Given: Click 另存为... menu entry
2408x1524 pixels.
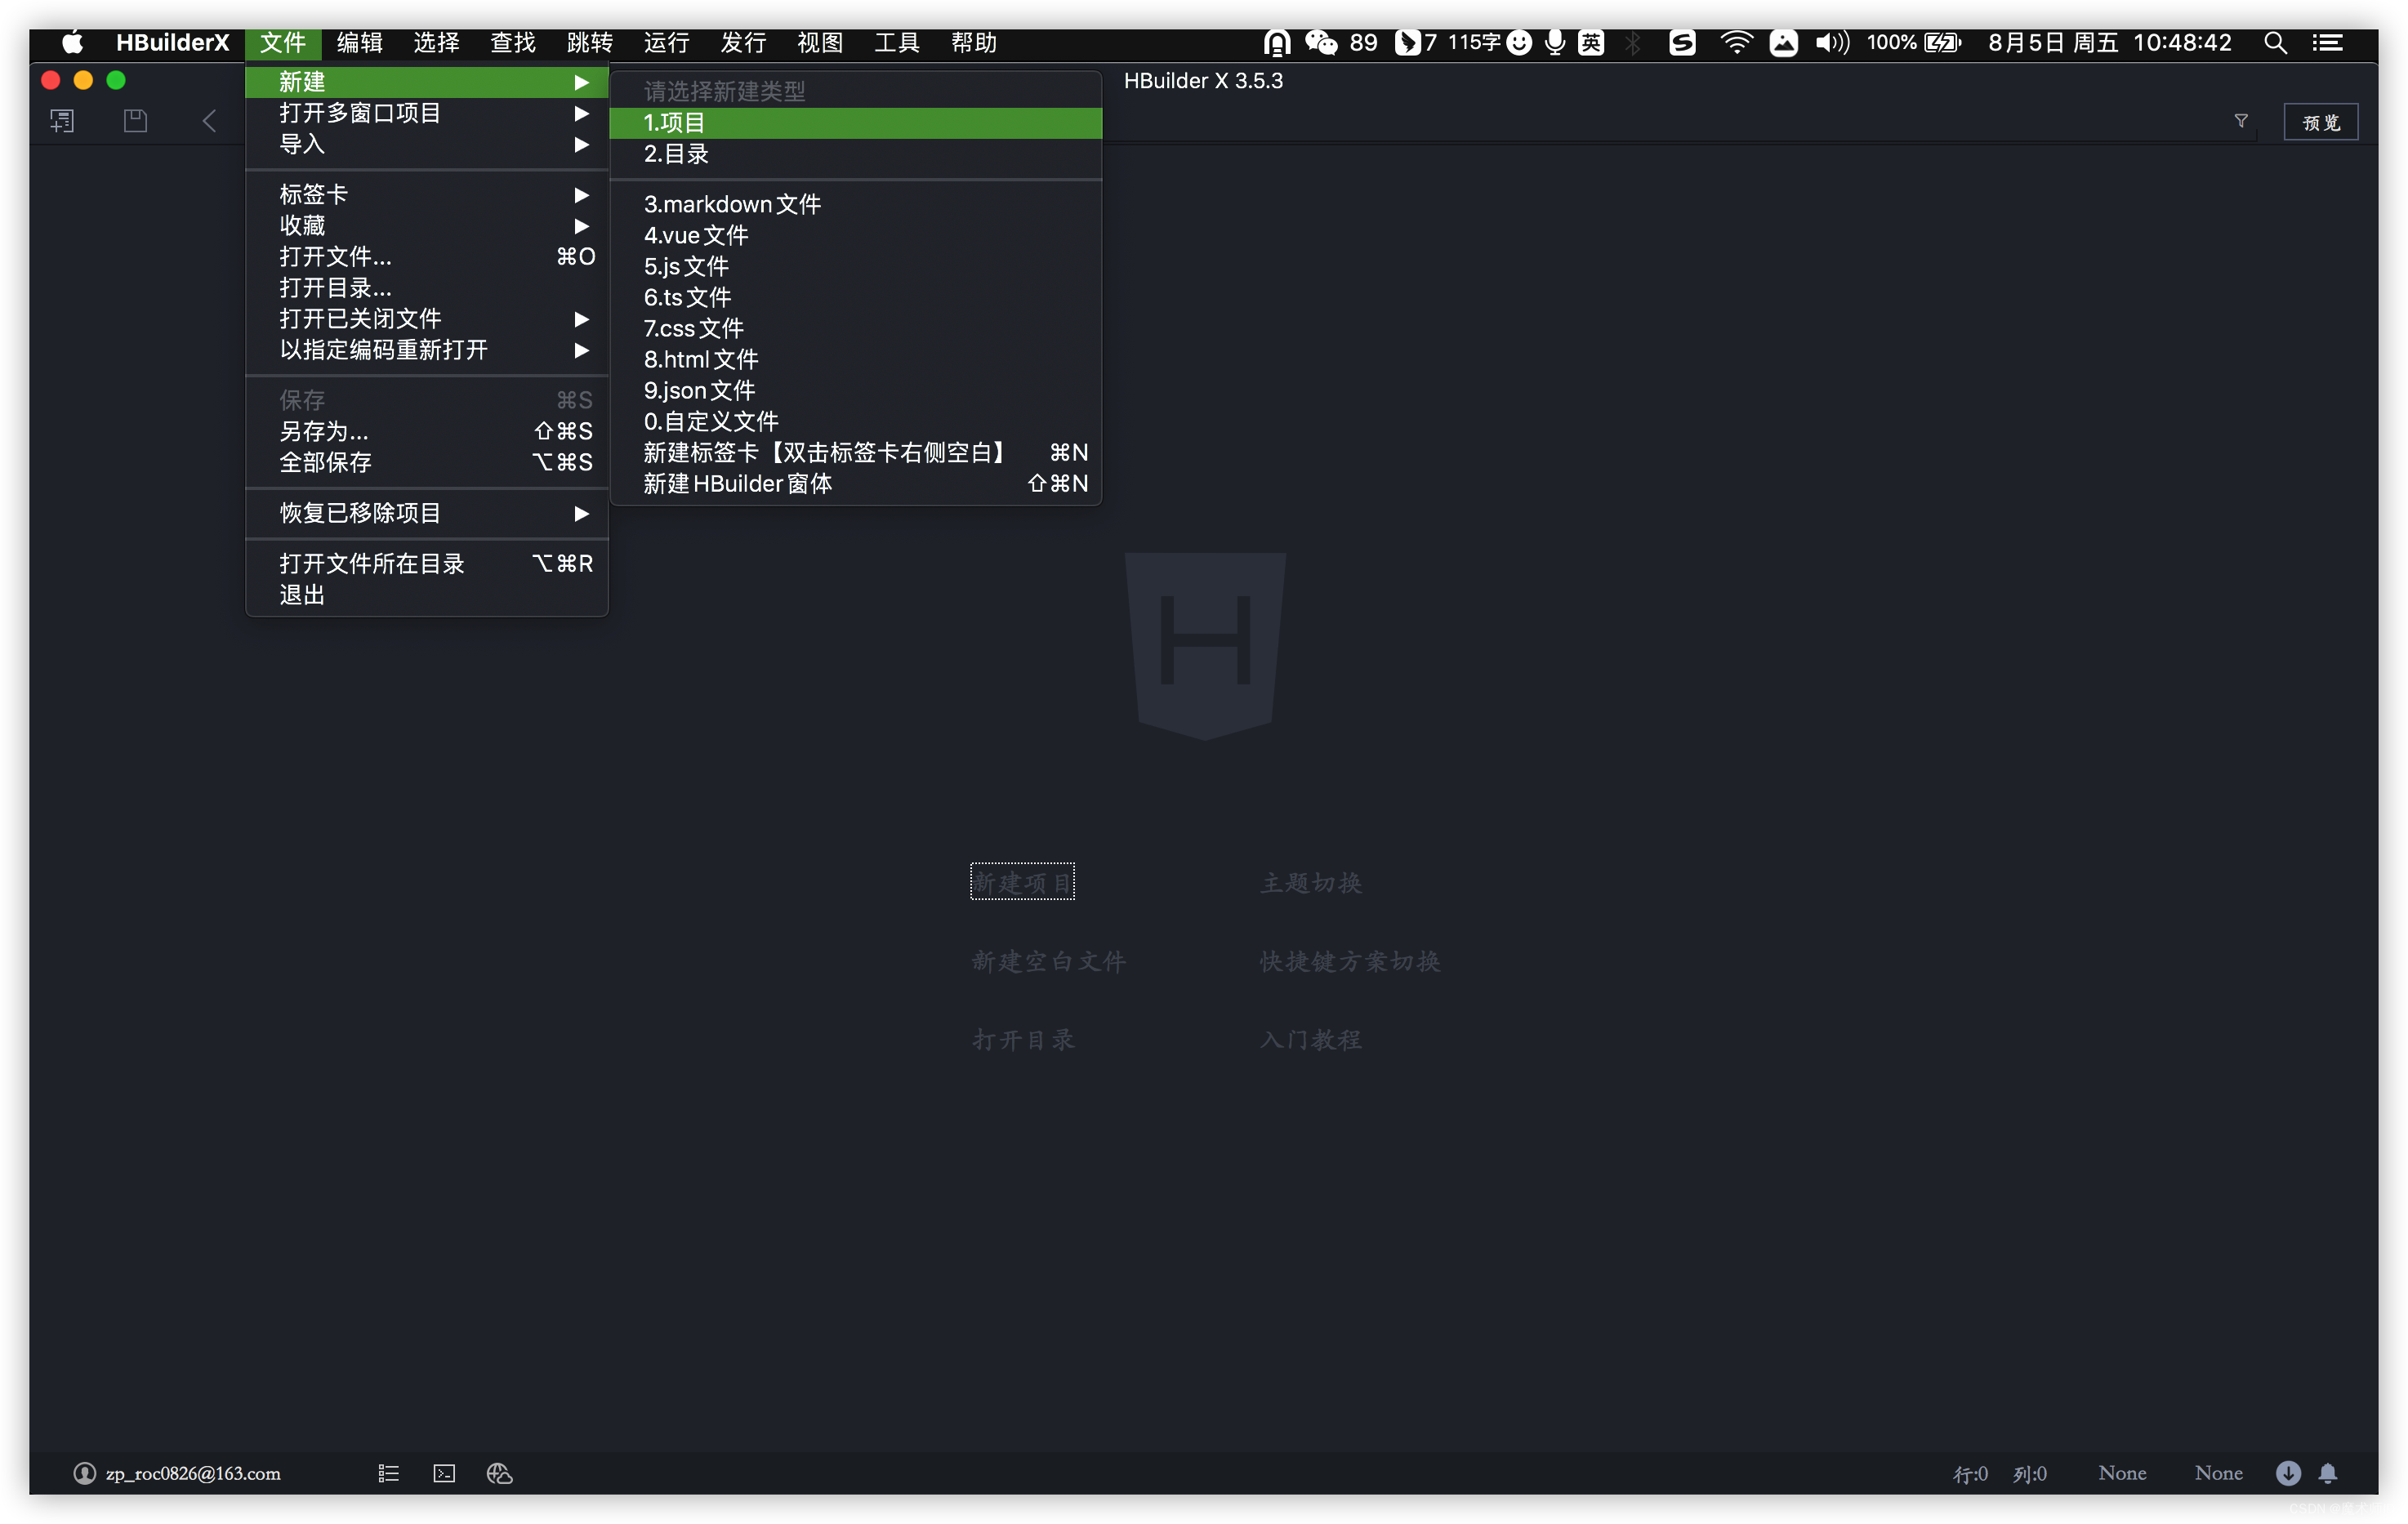Looking at the screenshot, I should 427,431.
